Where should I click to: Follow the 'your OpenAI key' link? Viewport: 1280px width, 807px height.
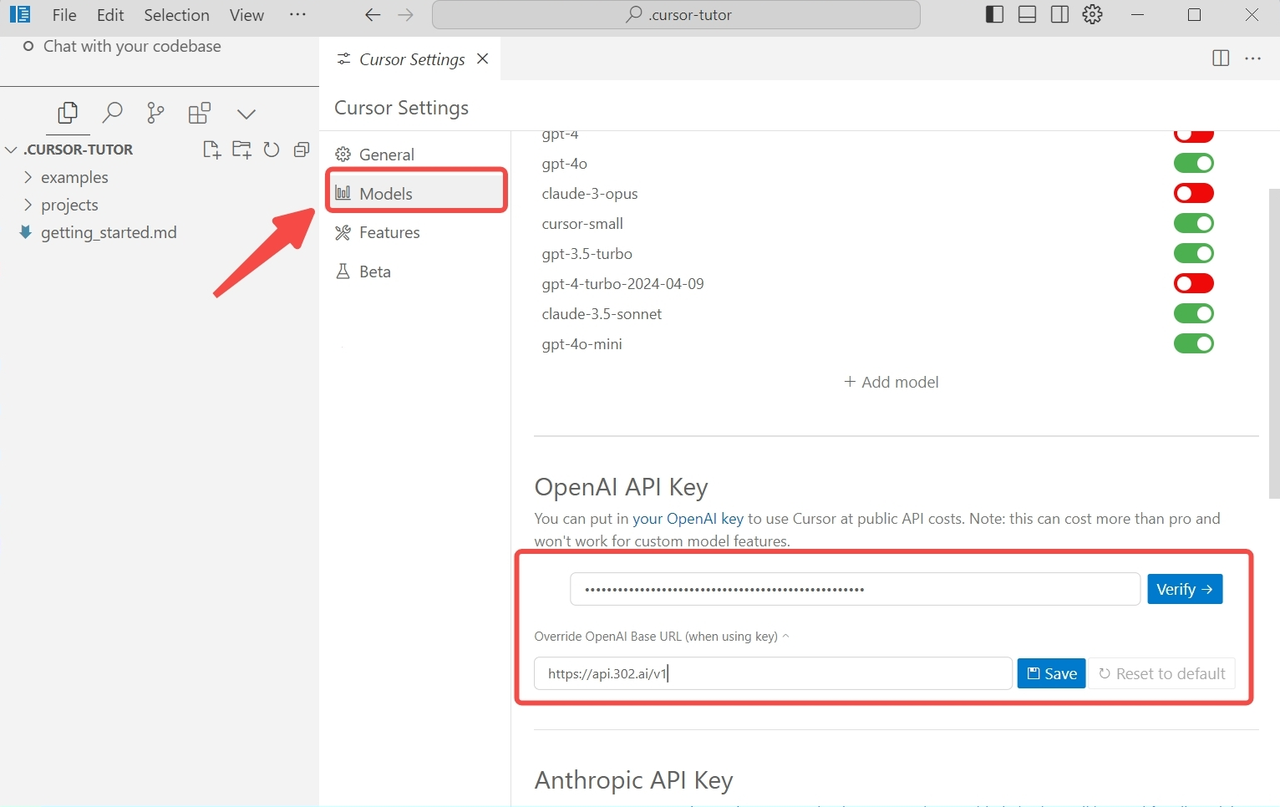(x=688, y=518)
